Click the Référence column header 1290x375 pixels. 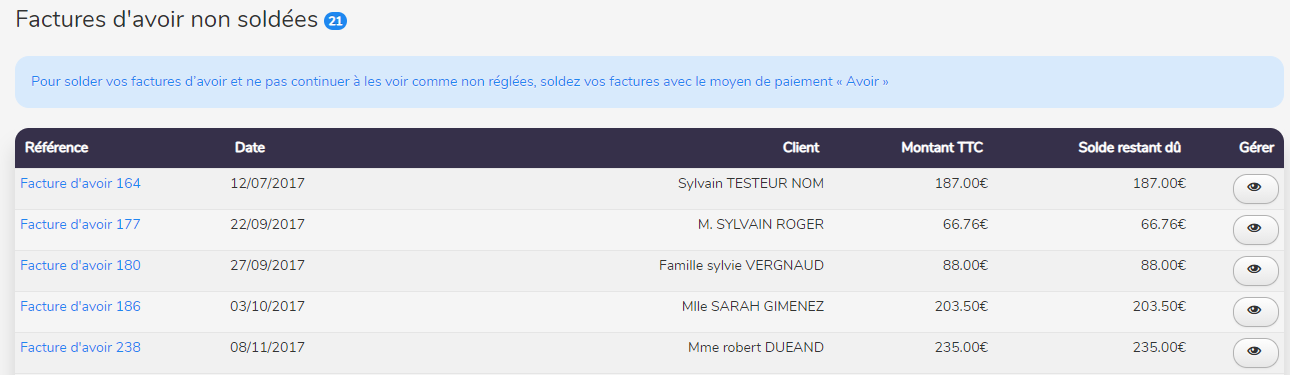pyautogui.click(x=56, y=147)
